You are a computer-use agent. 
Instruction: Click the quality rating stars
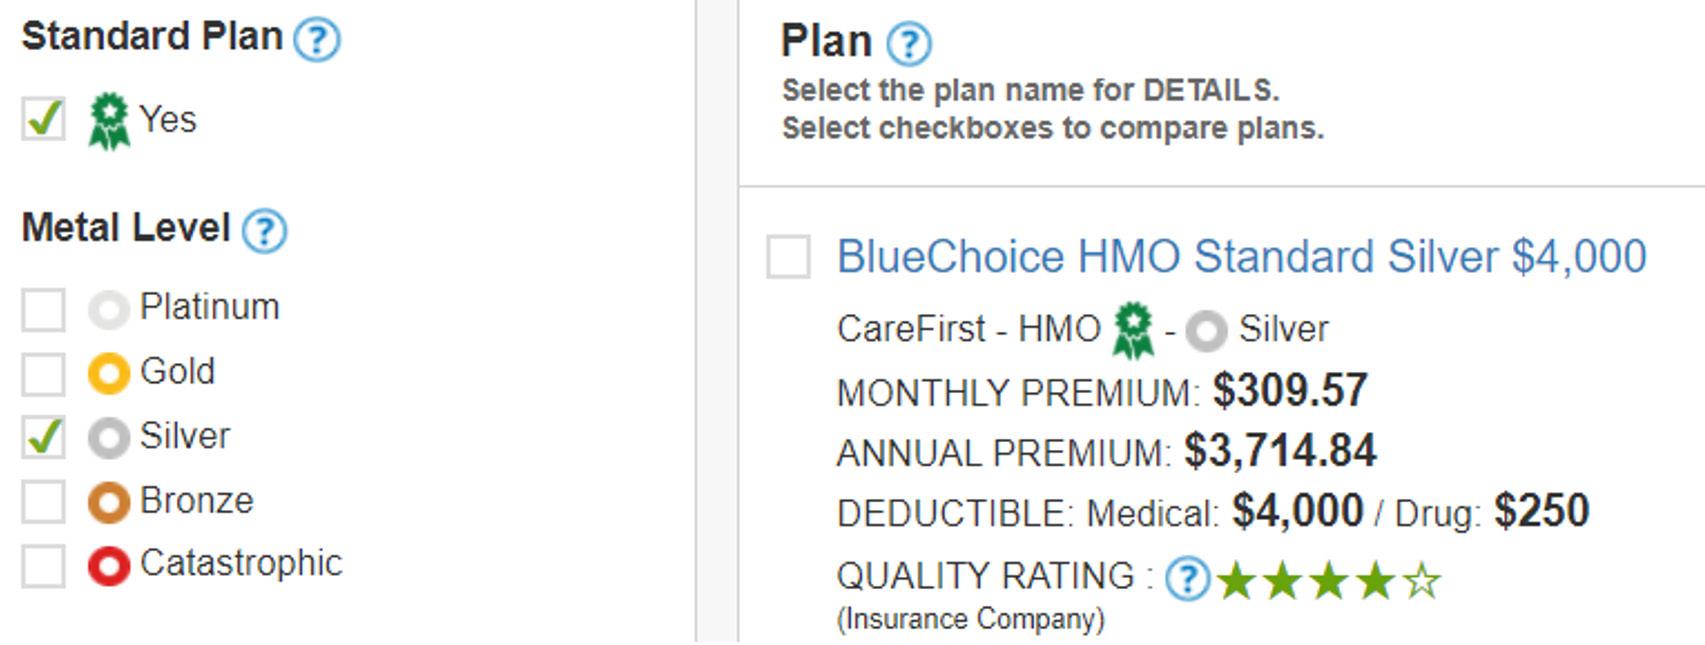coord(1328,580)
